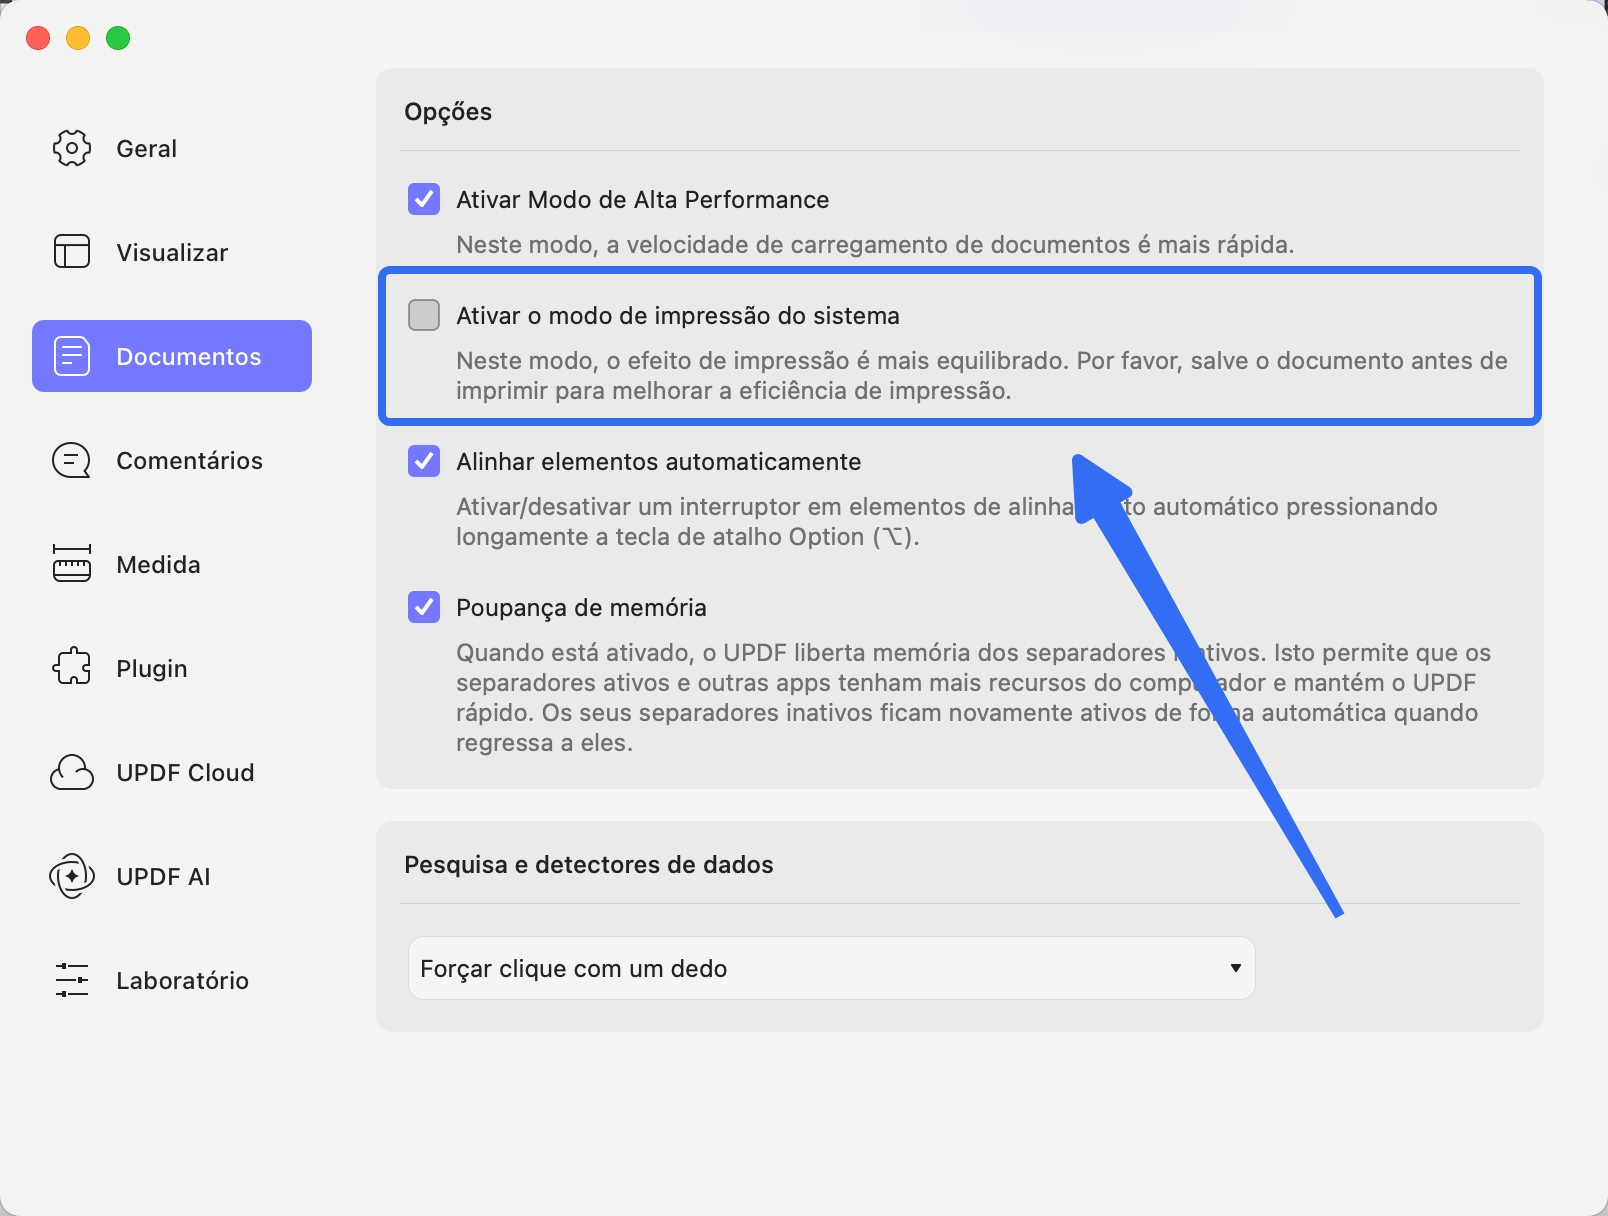Uncheck Alinhar elementos automaticamente
The width and height of the screenshot is (1608, 1216).
tap(424, 461)
